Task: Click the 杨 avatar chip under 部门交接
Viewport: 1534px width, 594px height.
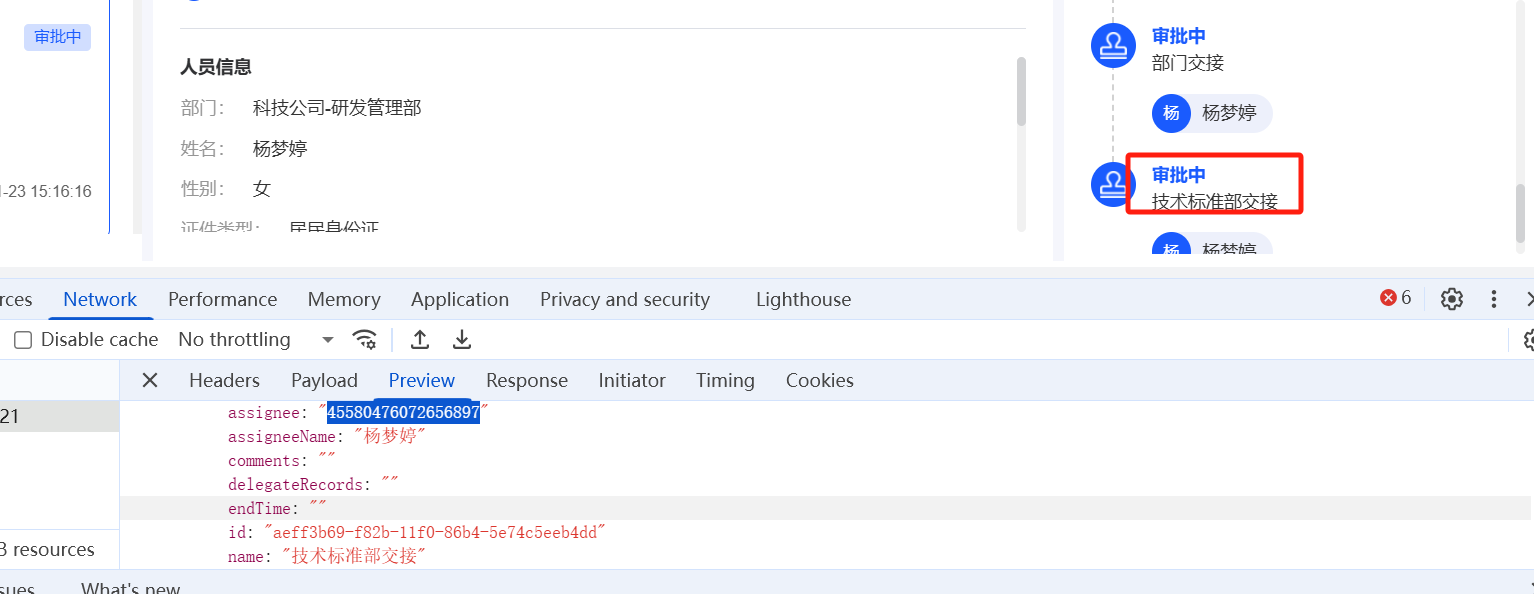Action: (x=1172, y=113)
